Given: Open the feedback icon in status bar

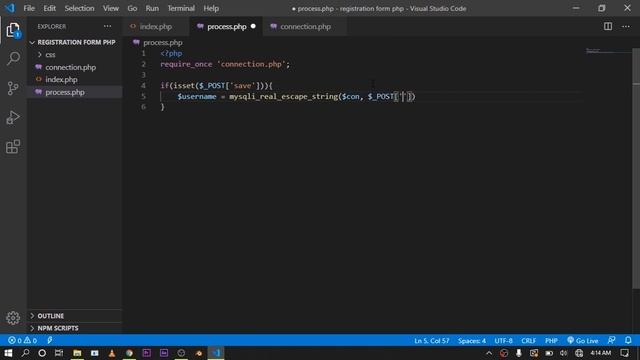Looking at the screenshot, I should pyautogui.click(x=611, y=340).
